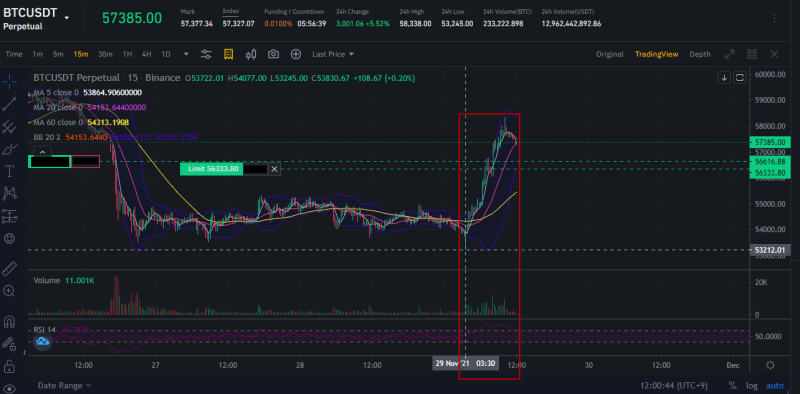Viewport: 800px width, 394px height.
Task: Switch to Depth chart view
Action: click(699, 54)
